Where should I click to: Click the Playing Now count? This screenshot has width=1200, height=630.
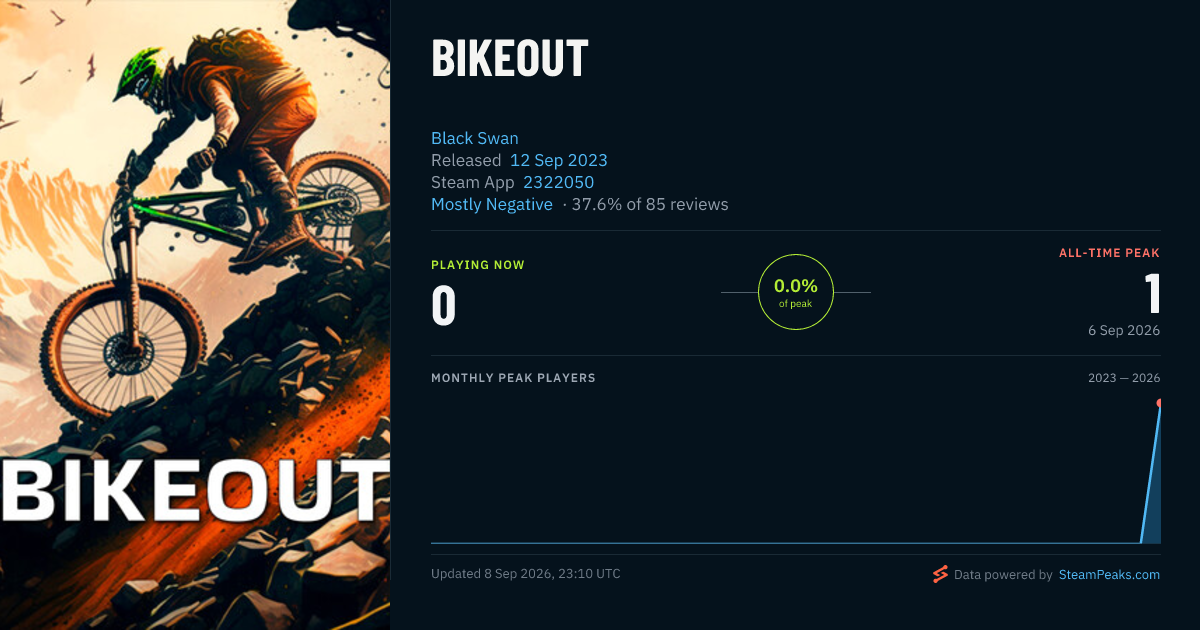pos(444,306)
